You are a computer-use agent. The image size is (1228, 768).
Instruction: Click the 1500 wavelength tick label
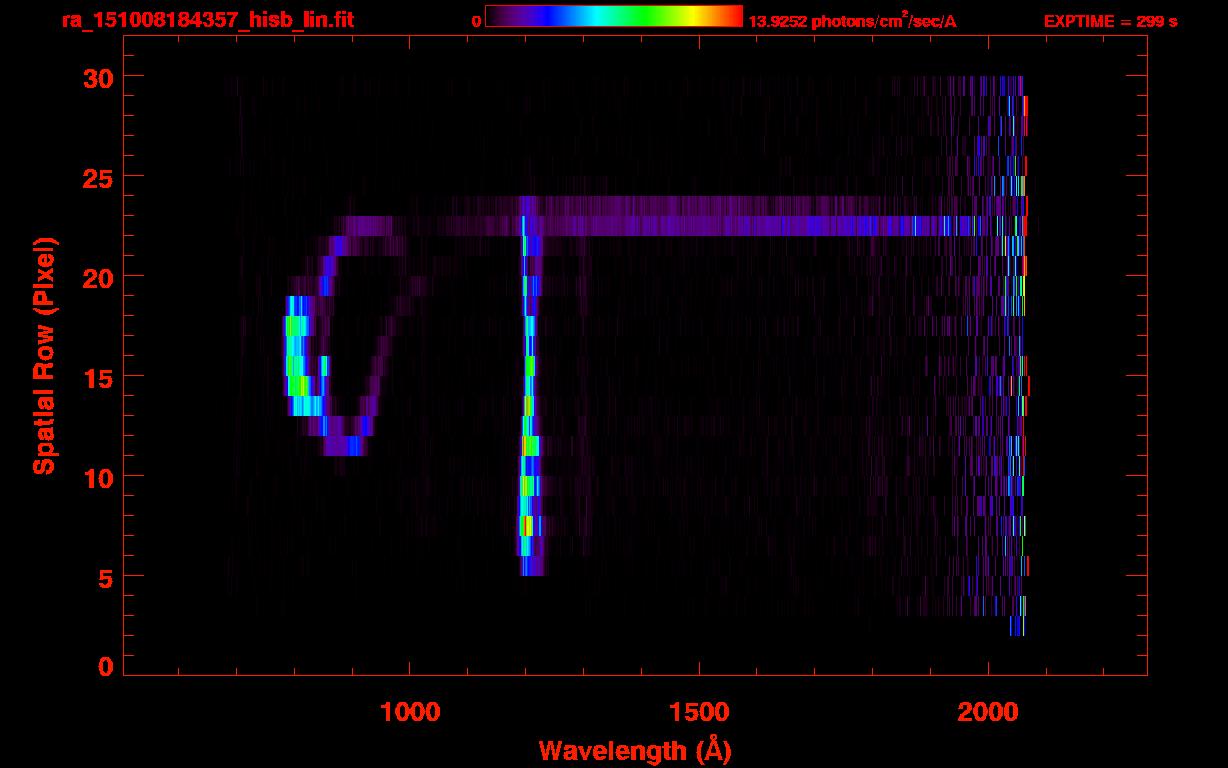[698, 711]
